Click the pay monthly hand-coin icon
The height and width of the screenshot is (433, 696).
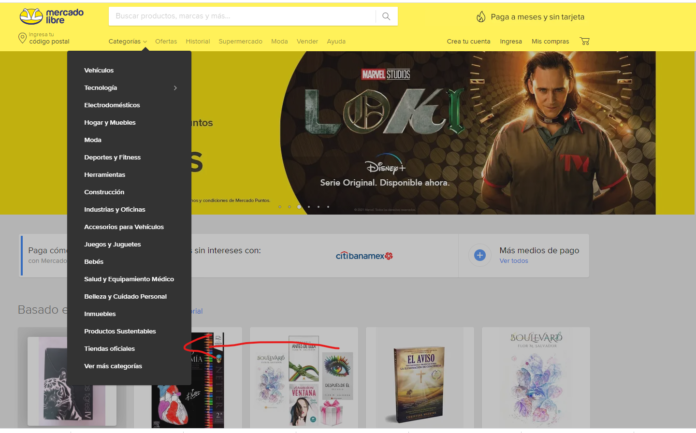[x=480, y=17]
